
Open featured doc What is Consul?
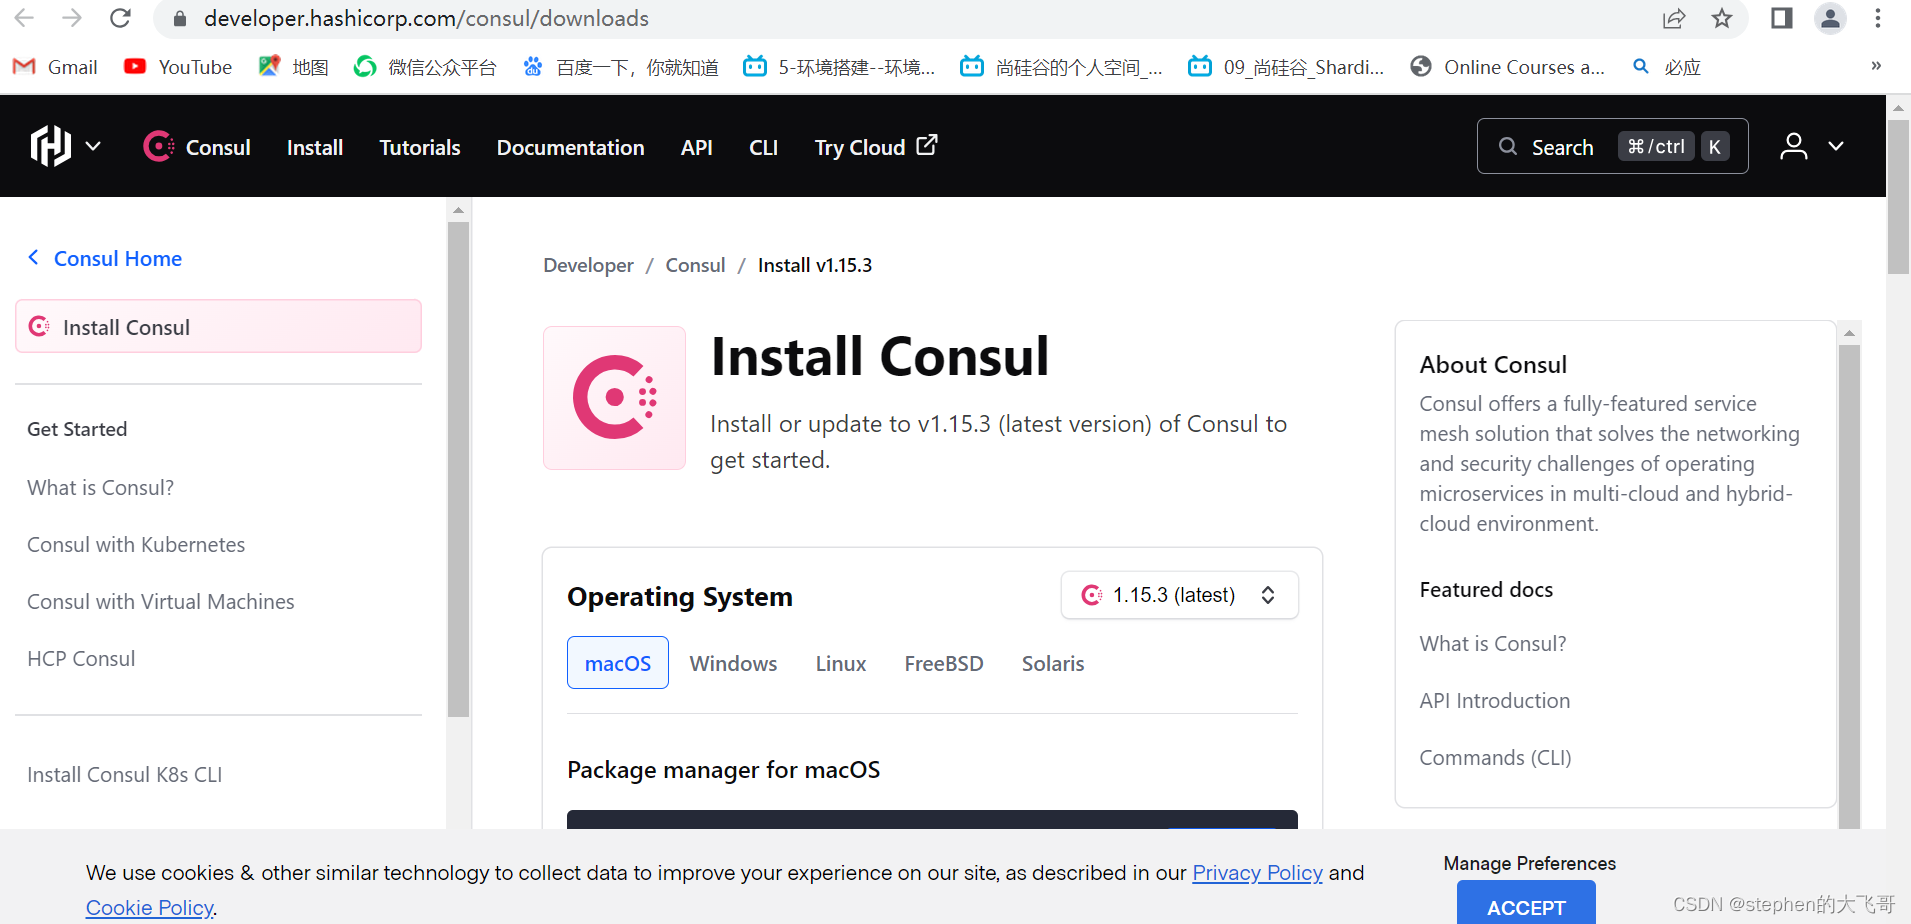pyautogui.click(x=1493, y=643)
